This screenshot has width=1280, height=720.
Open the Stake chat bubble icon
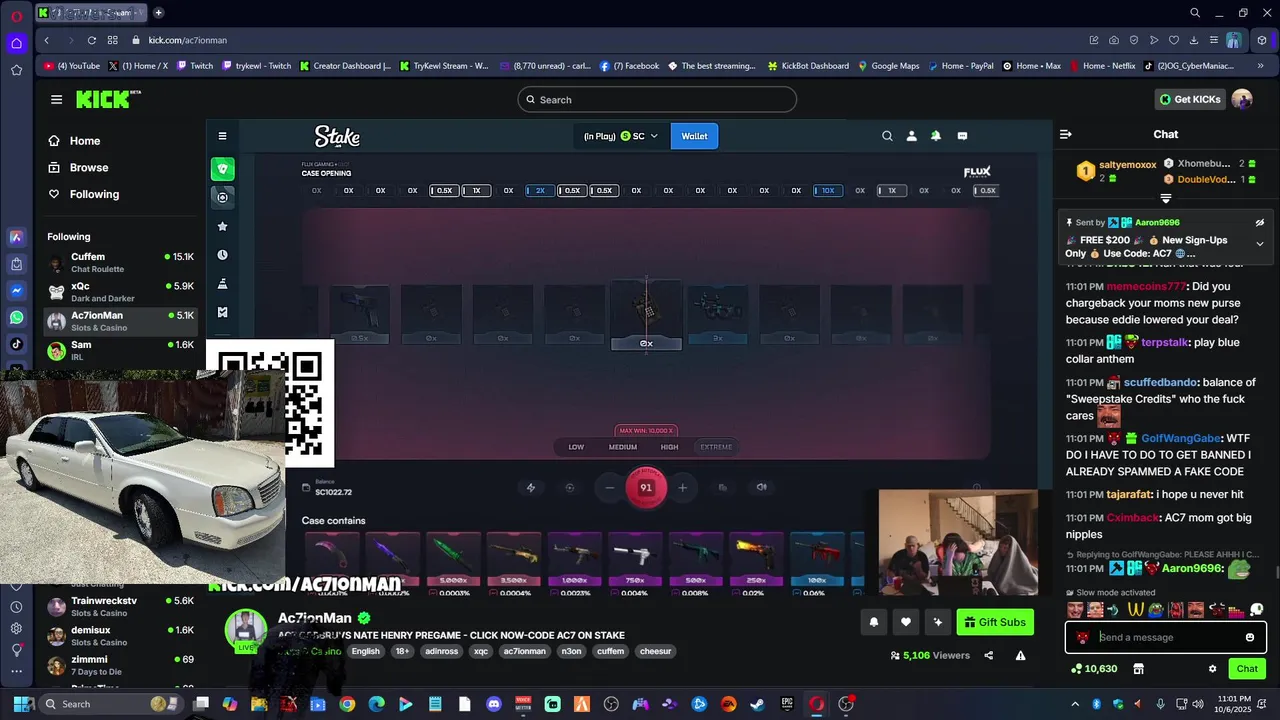coord(962,136)
